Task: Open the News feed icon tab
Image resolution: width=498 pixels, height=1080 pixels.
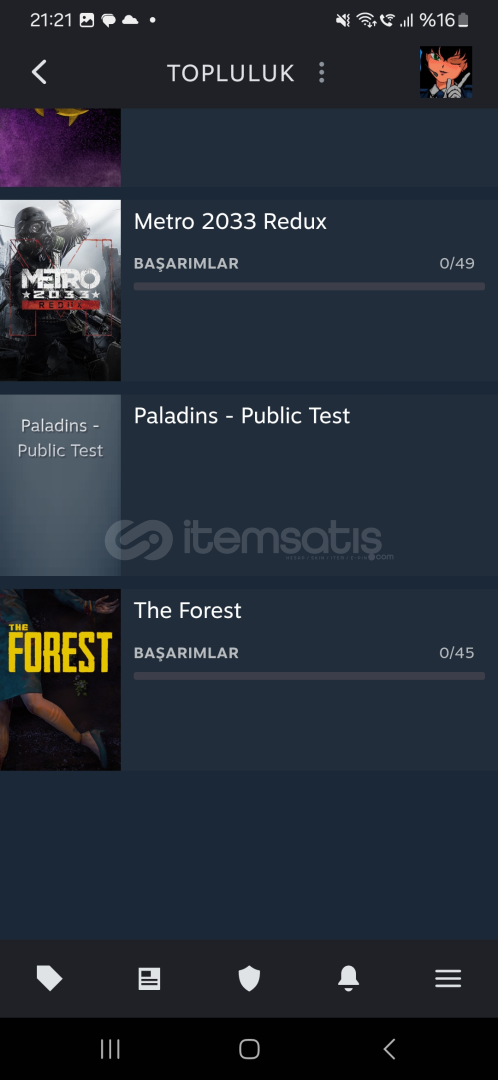Action: click(x=149, y=978)
